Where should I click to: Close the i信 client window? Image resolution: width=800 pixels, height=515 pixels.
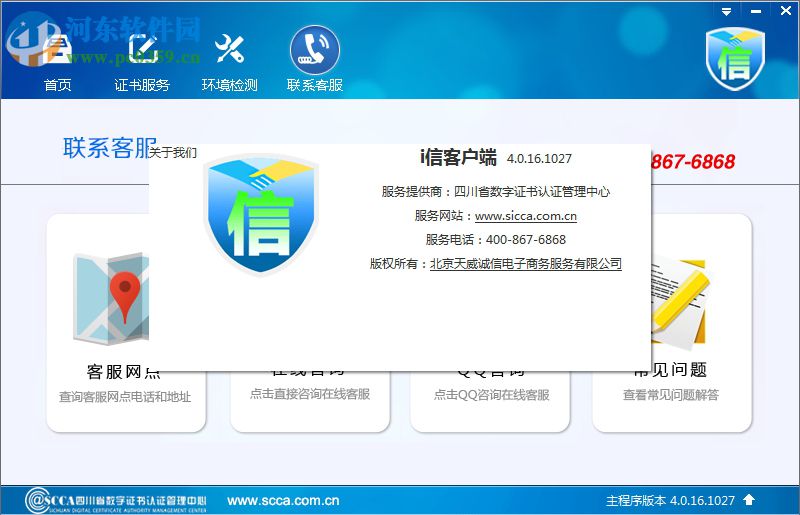[x=786, y=11]
